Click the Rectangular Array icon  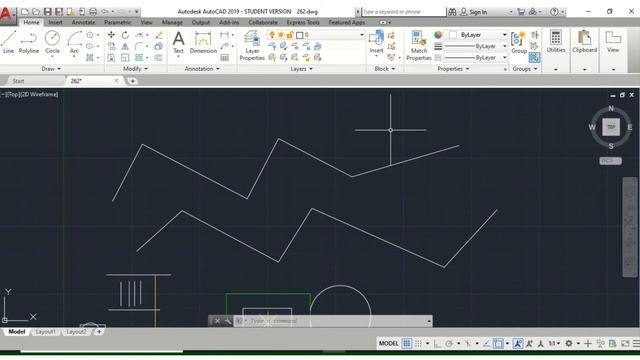point(139,58)
